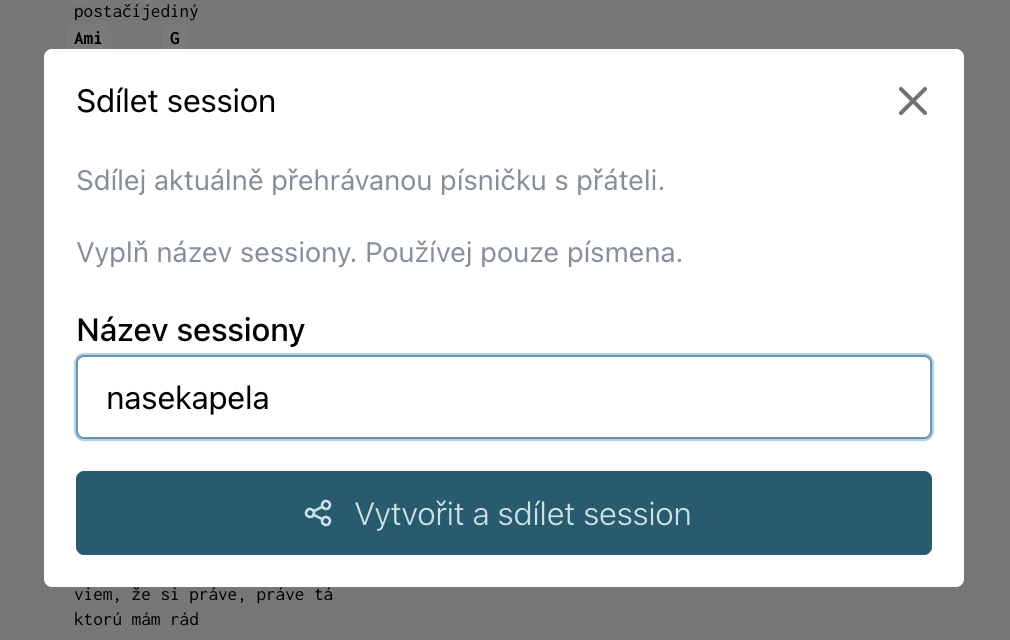Click Vytvořit a sdílet session button

click(504, 513)
